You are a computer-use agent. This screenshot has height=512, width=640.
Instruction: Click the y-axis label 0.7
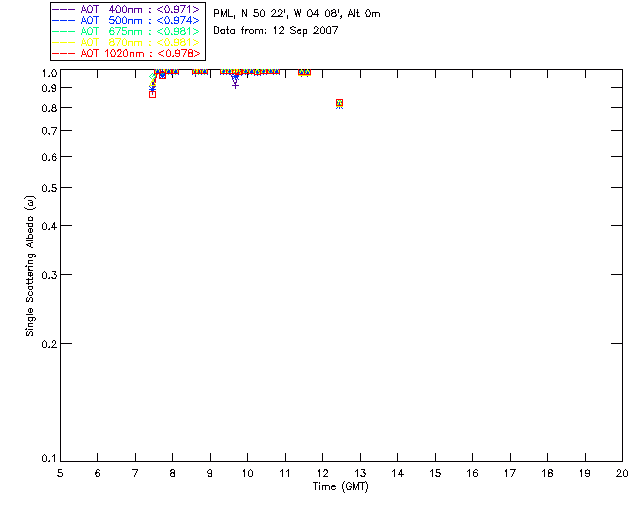(49, 131)
